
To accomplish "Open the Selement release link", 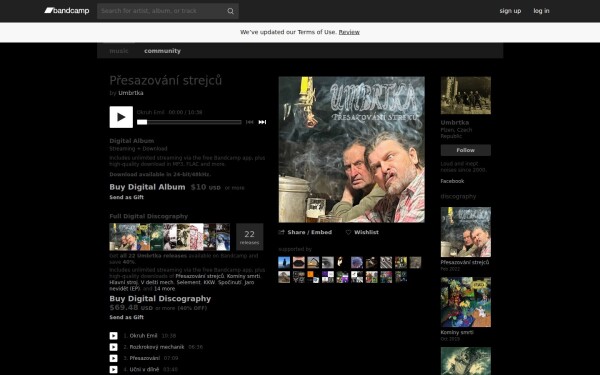I will click(188, 282).
